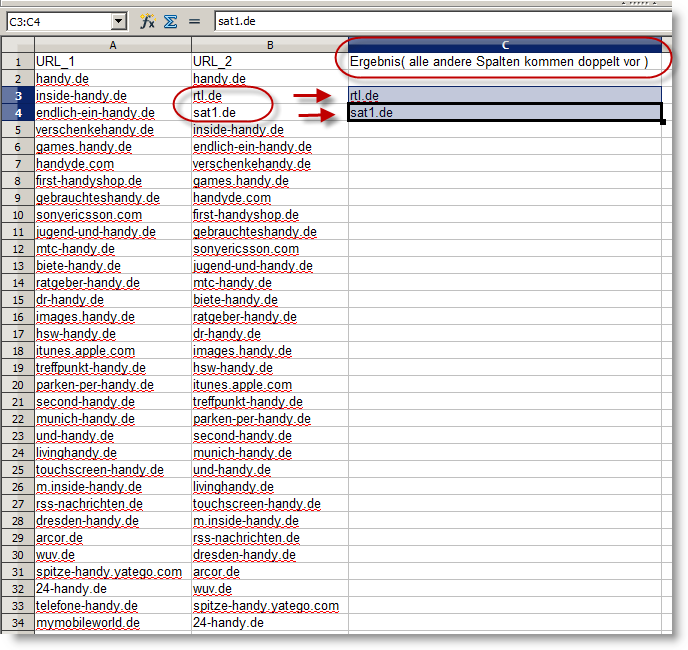Image resolution: width=688 pixels, height=650 pixels.
Task: Click images.handy.de in column A
Action: pyautogui.click(x=113, y=317)
